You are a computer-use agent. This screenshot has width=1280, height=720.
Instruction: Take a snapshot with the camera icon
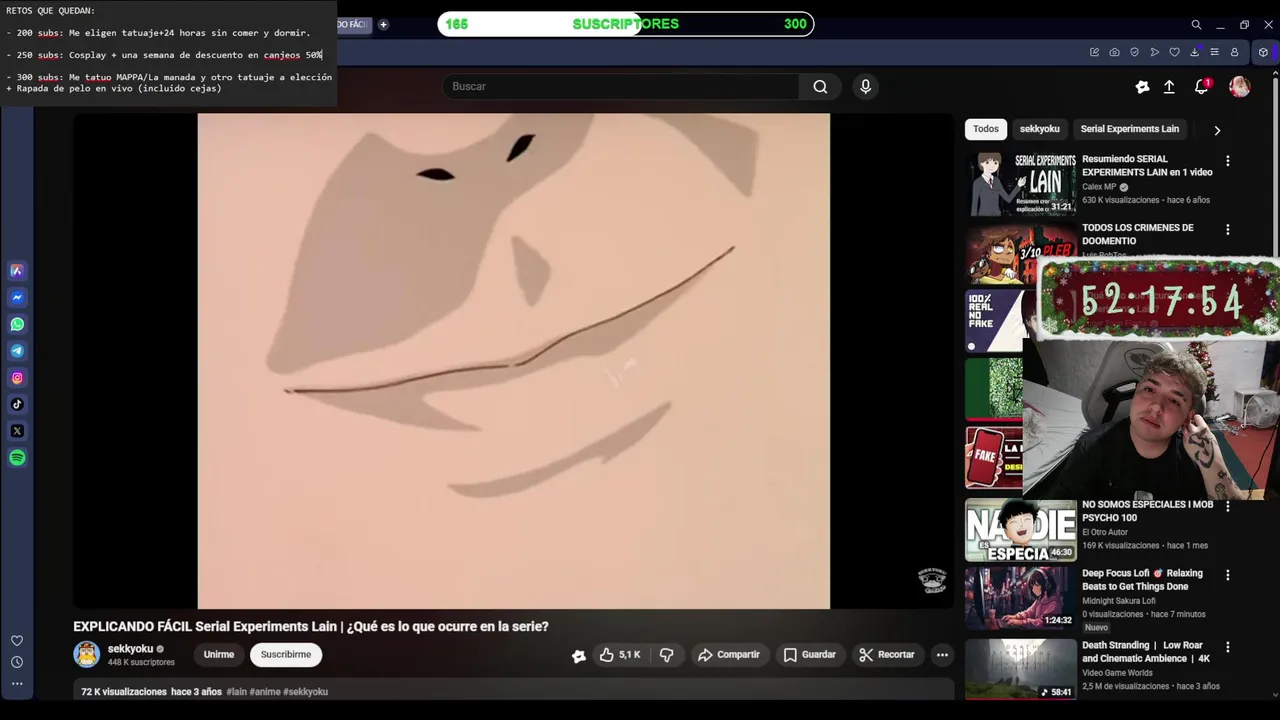coord(1114,52)
